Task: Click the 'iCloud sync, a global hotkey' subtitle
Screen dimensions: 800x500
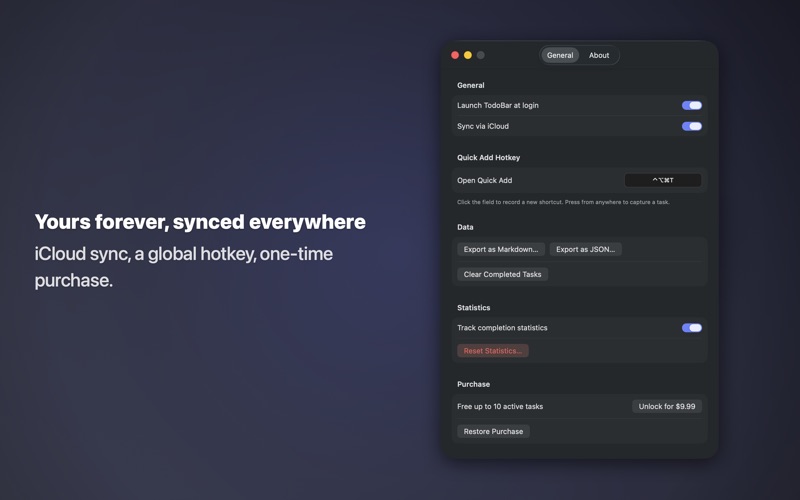Action: tap(184, 267)
